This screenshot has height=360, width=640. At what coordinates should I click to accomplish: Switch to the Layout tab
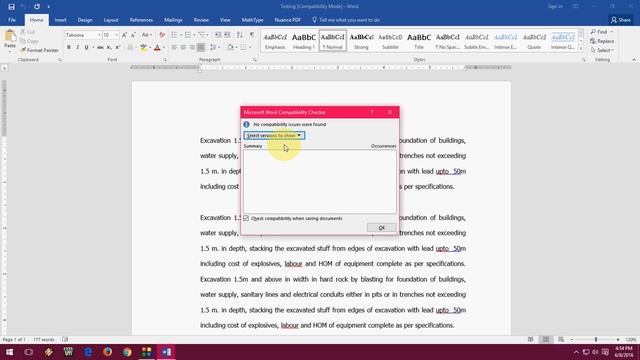[111, 20]
